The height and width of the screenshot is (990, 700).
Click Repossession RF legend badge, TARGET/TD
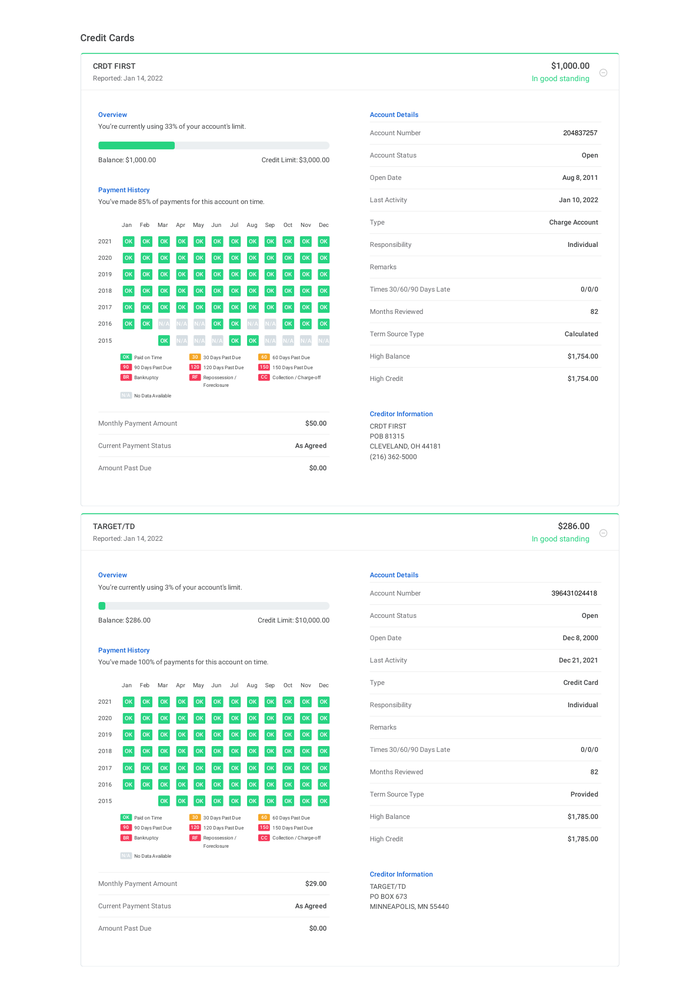pyautogui.click(x=195, y=838)
